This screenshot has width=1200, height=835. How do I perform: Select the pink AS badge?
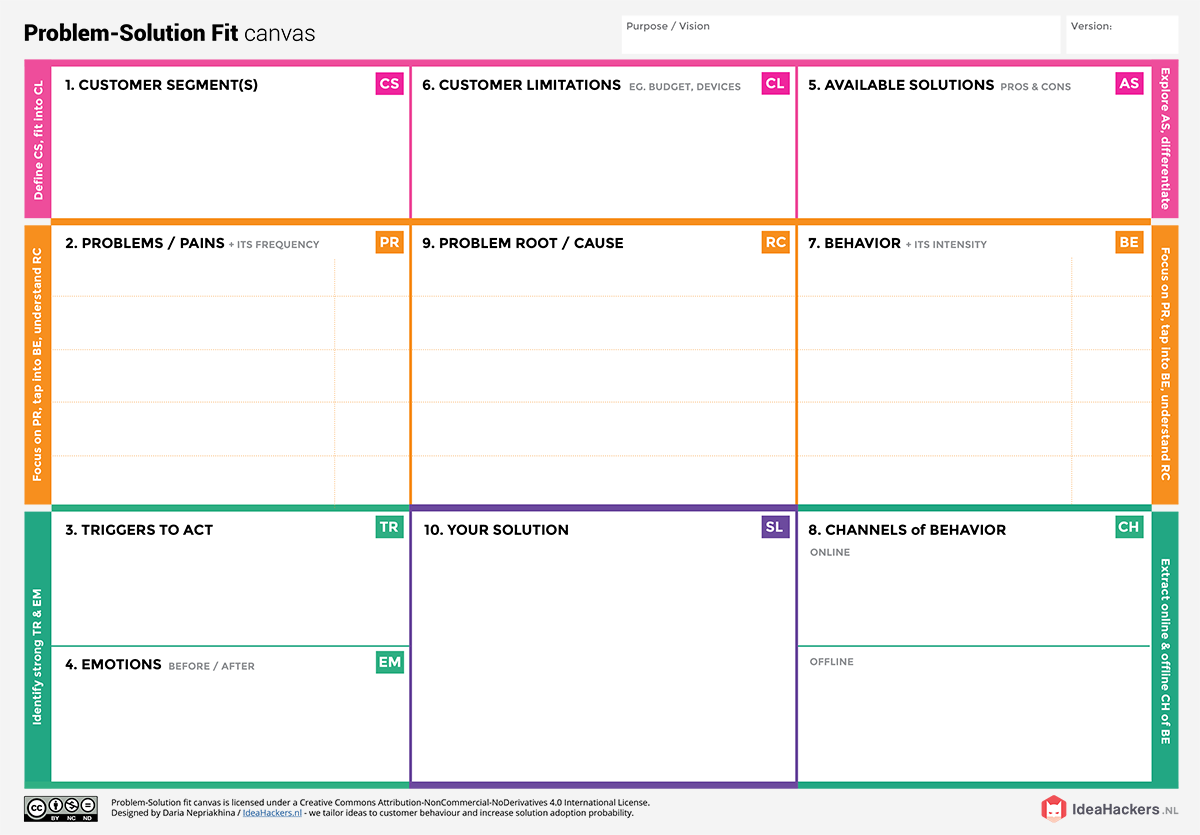[1129, 84]
